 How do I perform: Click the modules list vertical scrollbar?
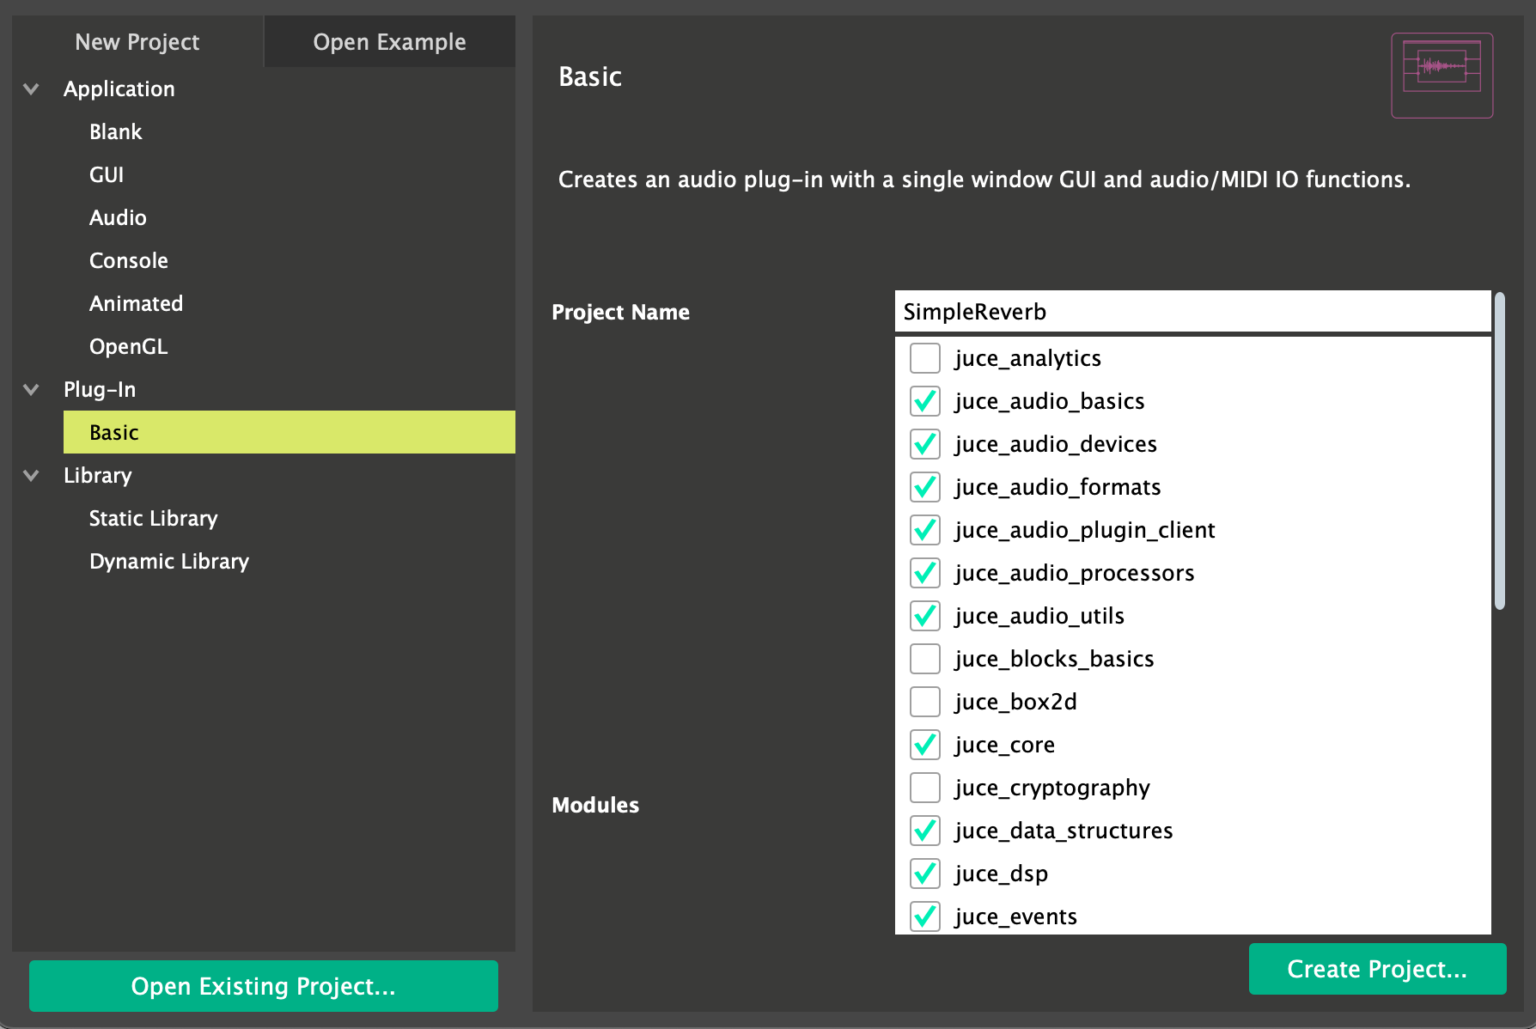tap(1499, 450)
